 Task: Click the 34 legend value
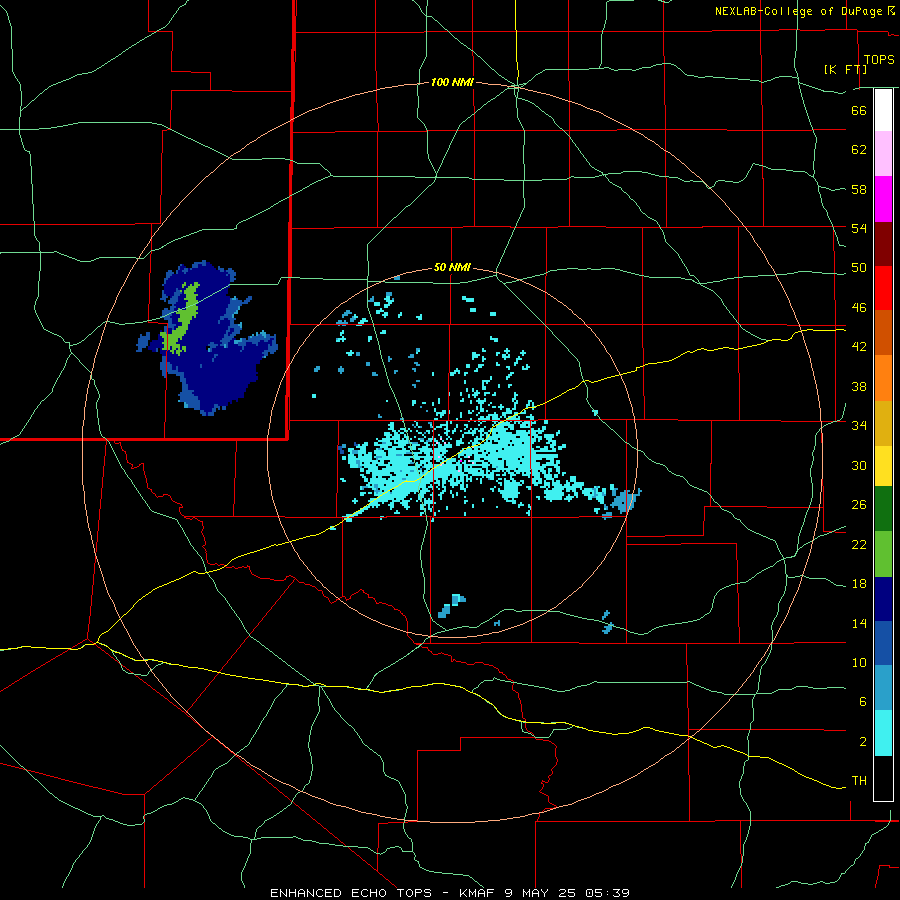pos(859,426)
